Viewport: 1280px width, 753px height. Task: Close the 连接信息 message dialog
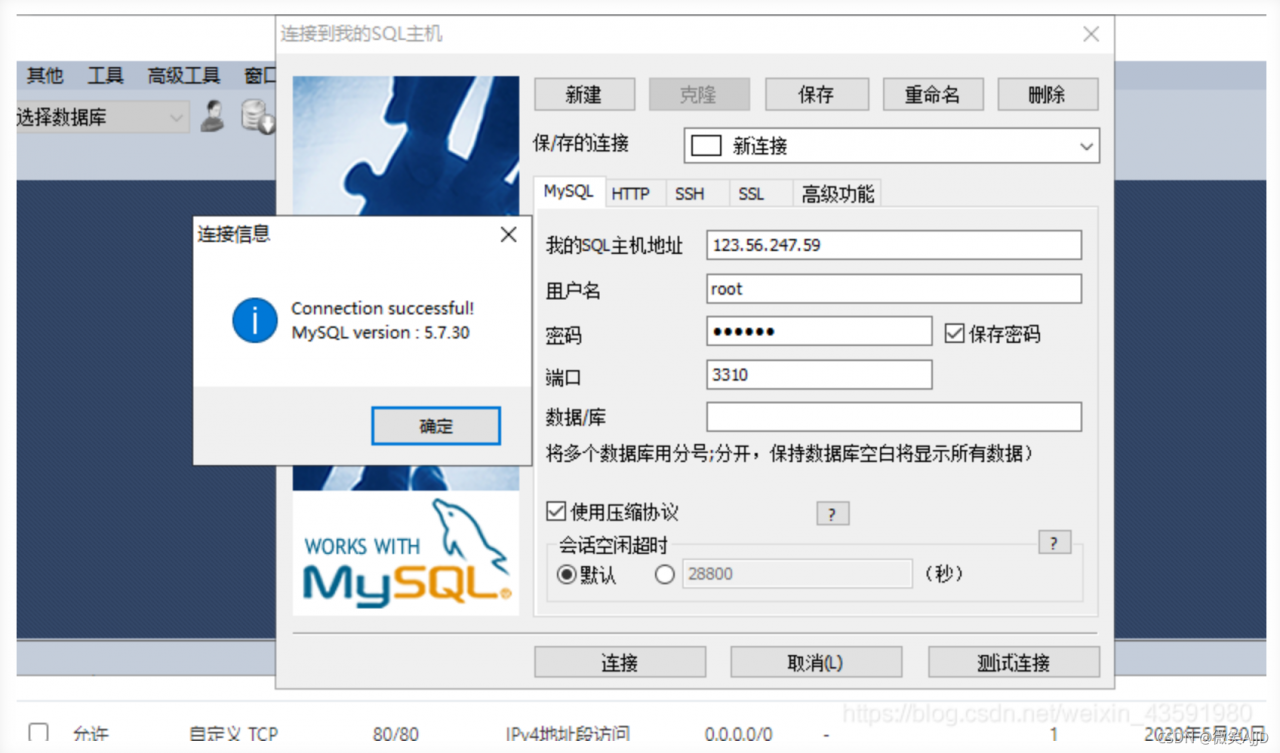coord(508,235)
